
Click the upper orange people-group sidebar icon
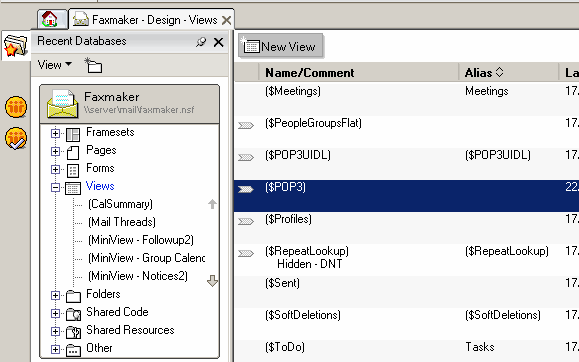tap(16, 107)
